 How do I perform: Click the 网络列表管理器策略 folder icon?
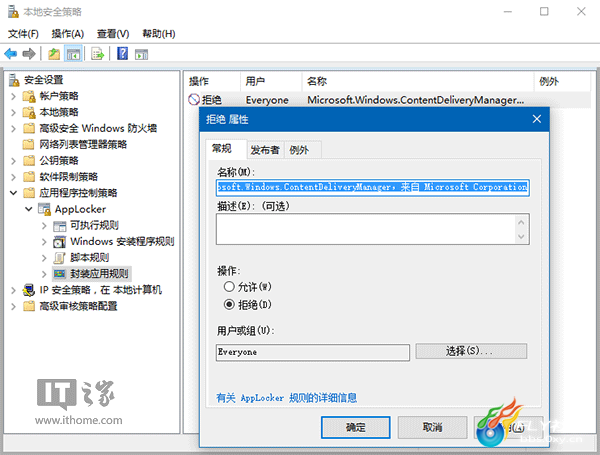(29, 144)
